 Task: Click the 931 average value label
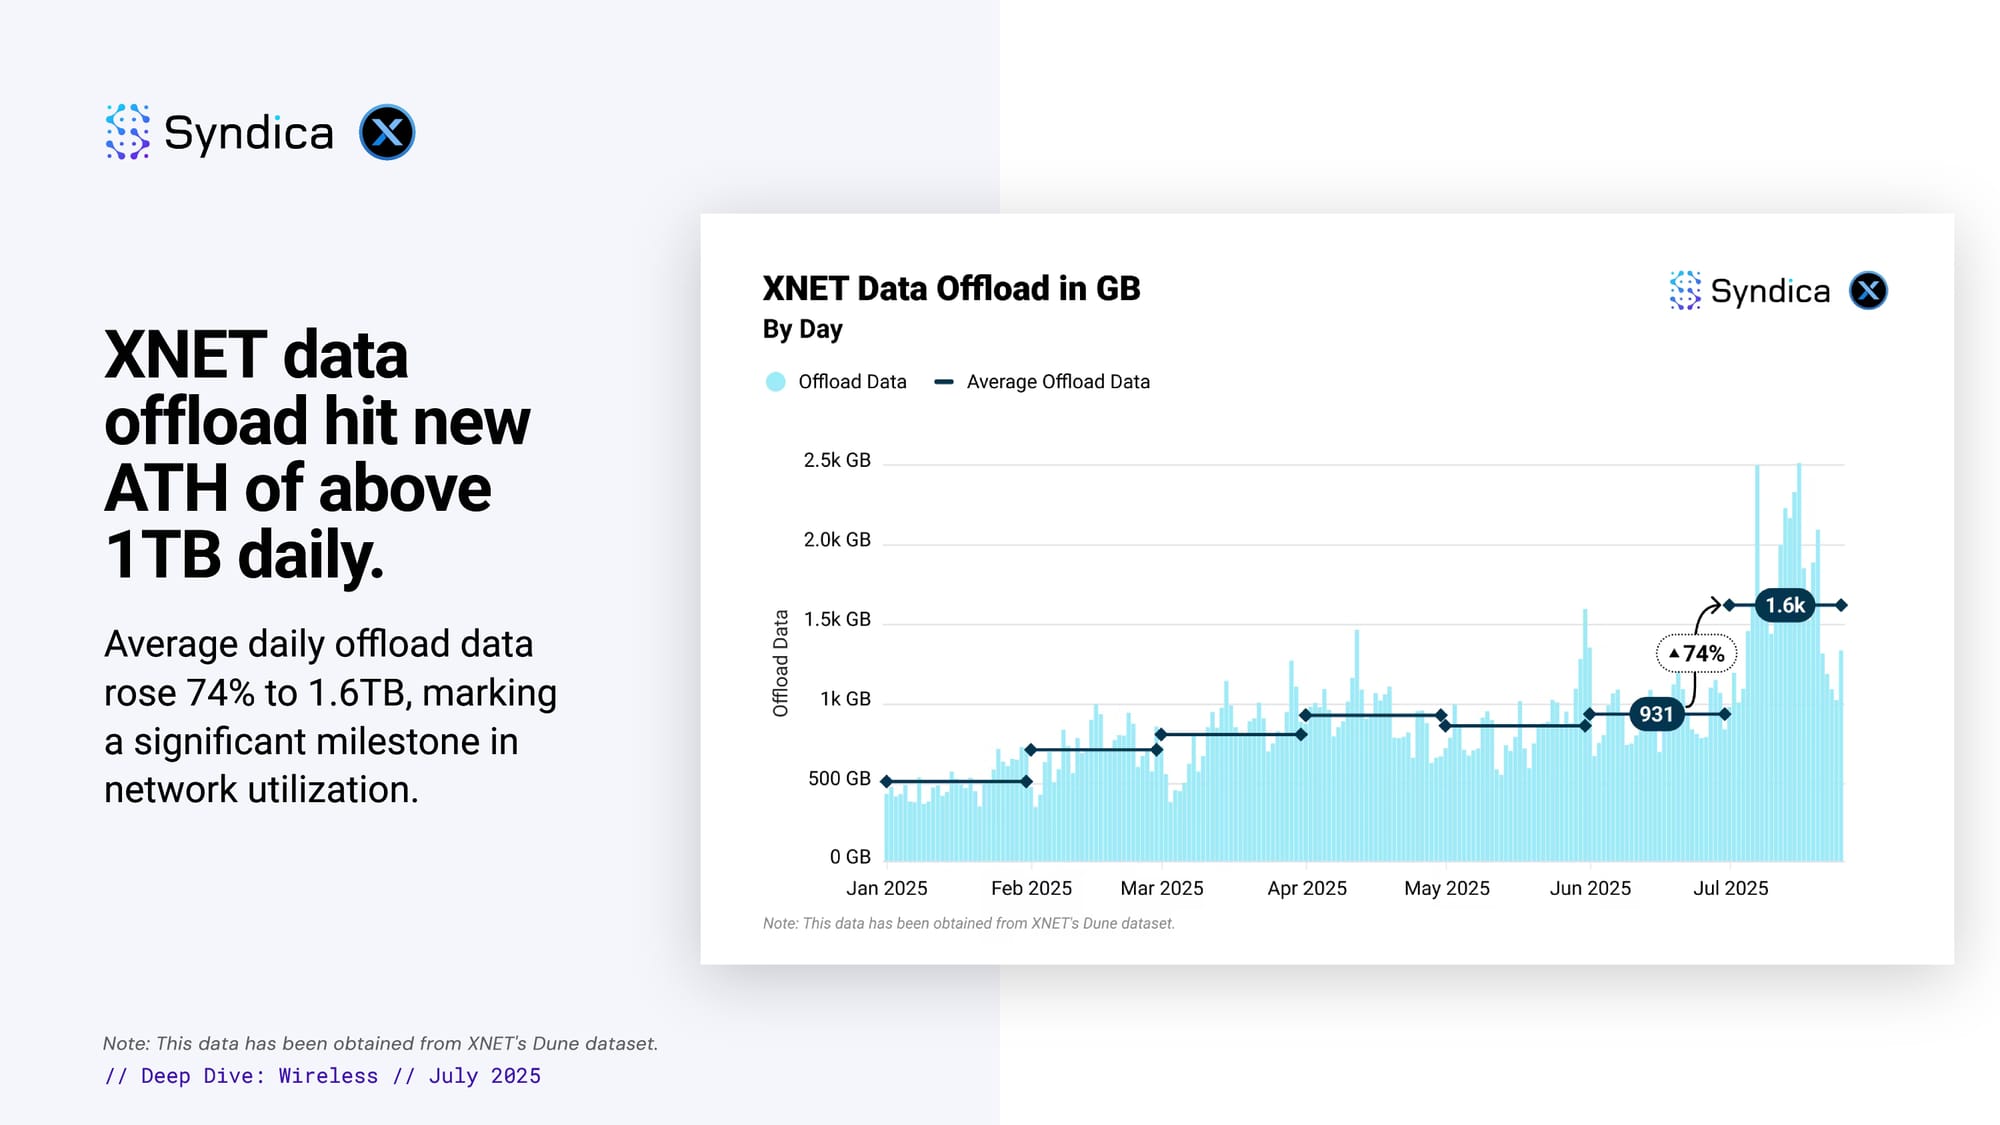coord(1656,714)
